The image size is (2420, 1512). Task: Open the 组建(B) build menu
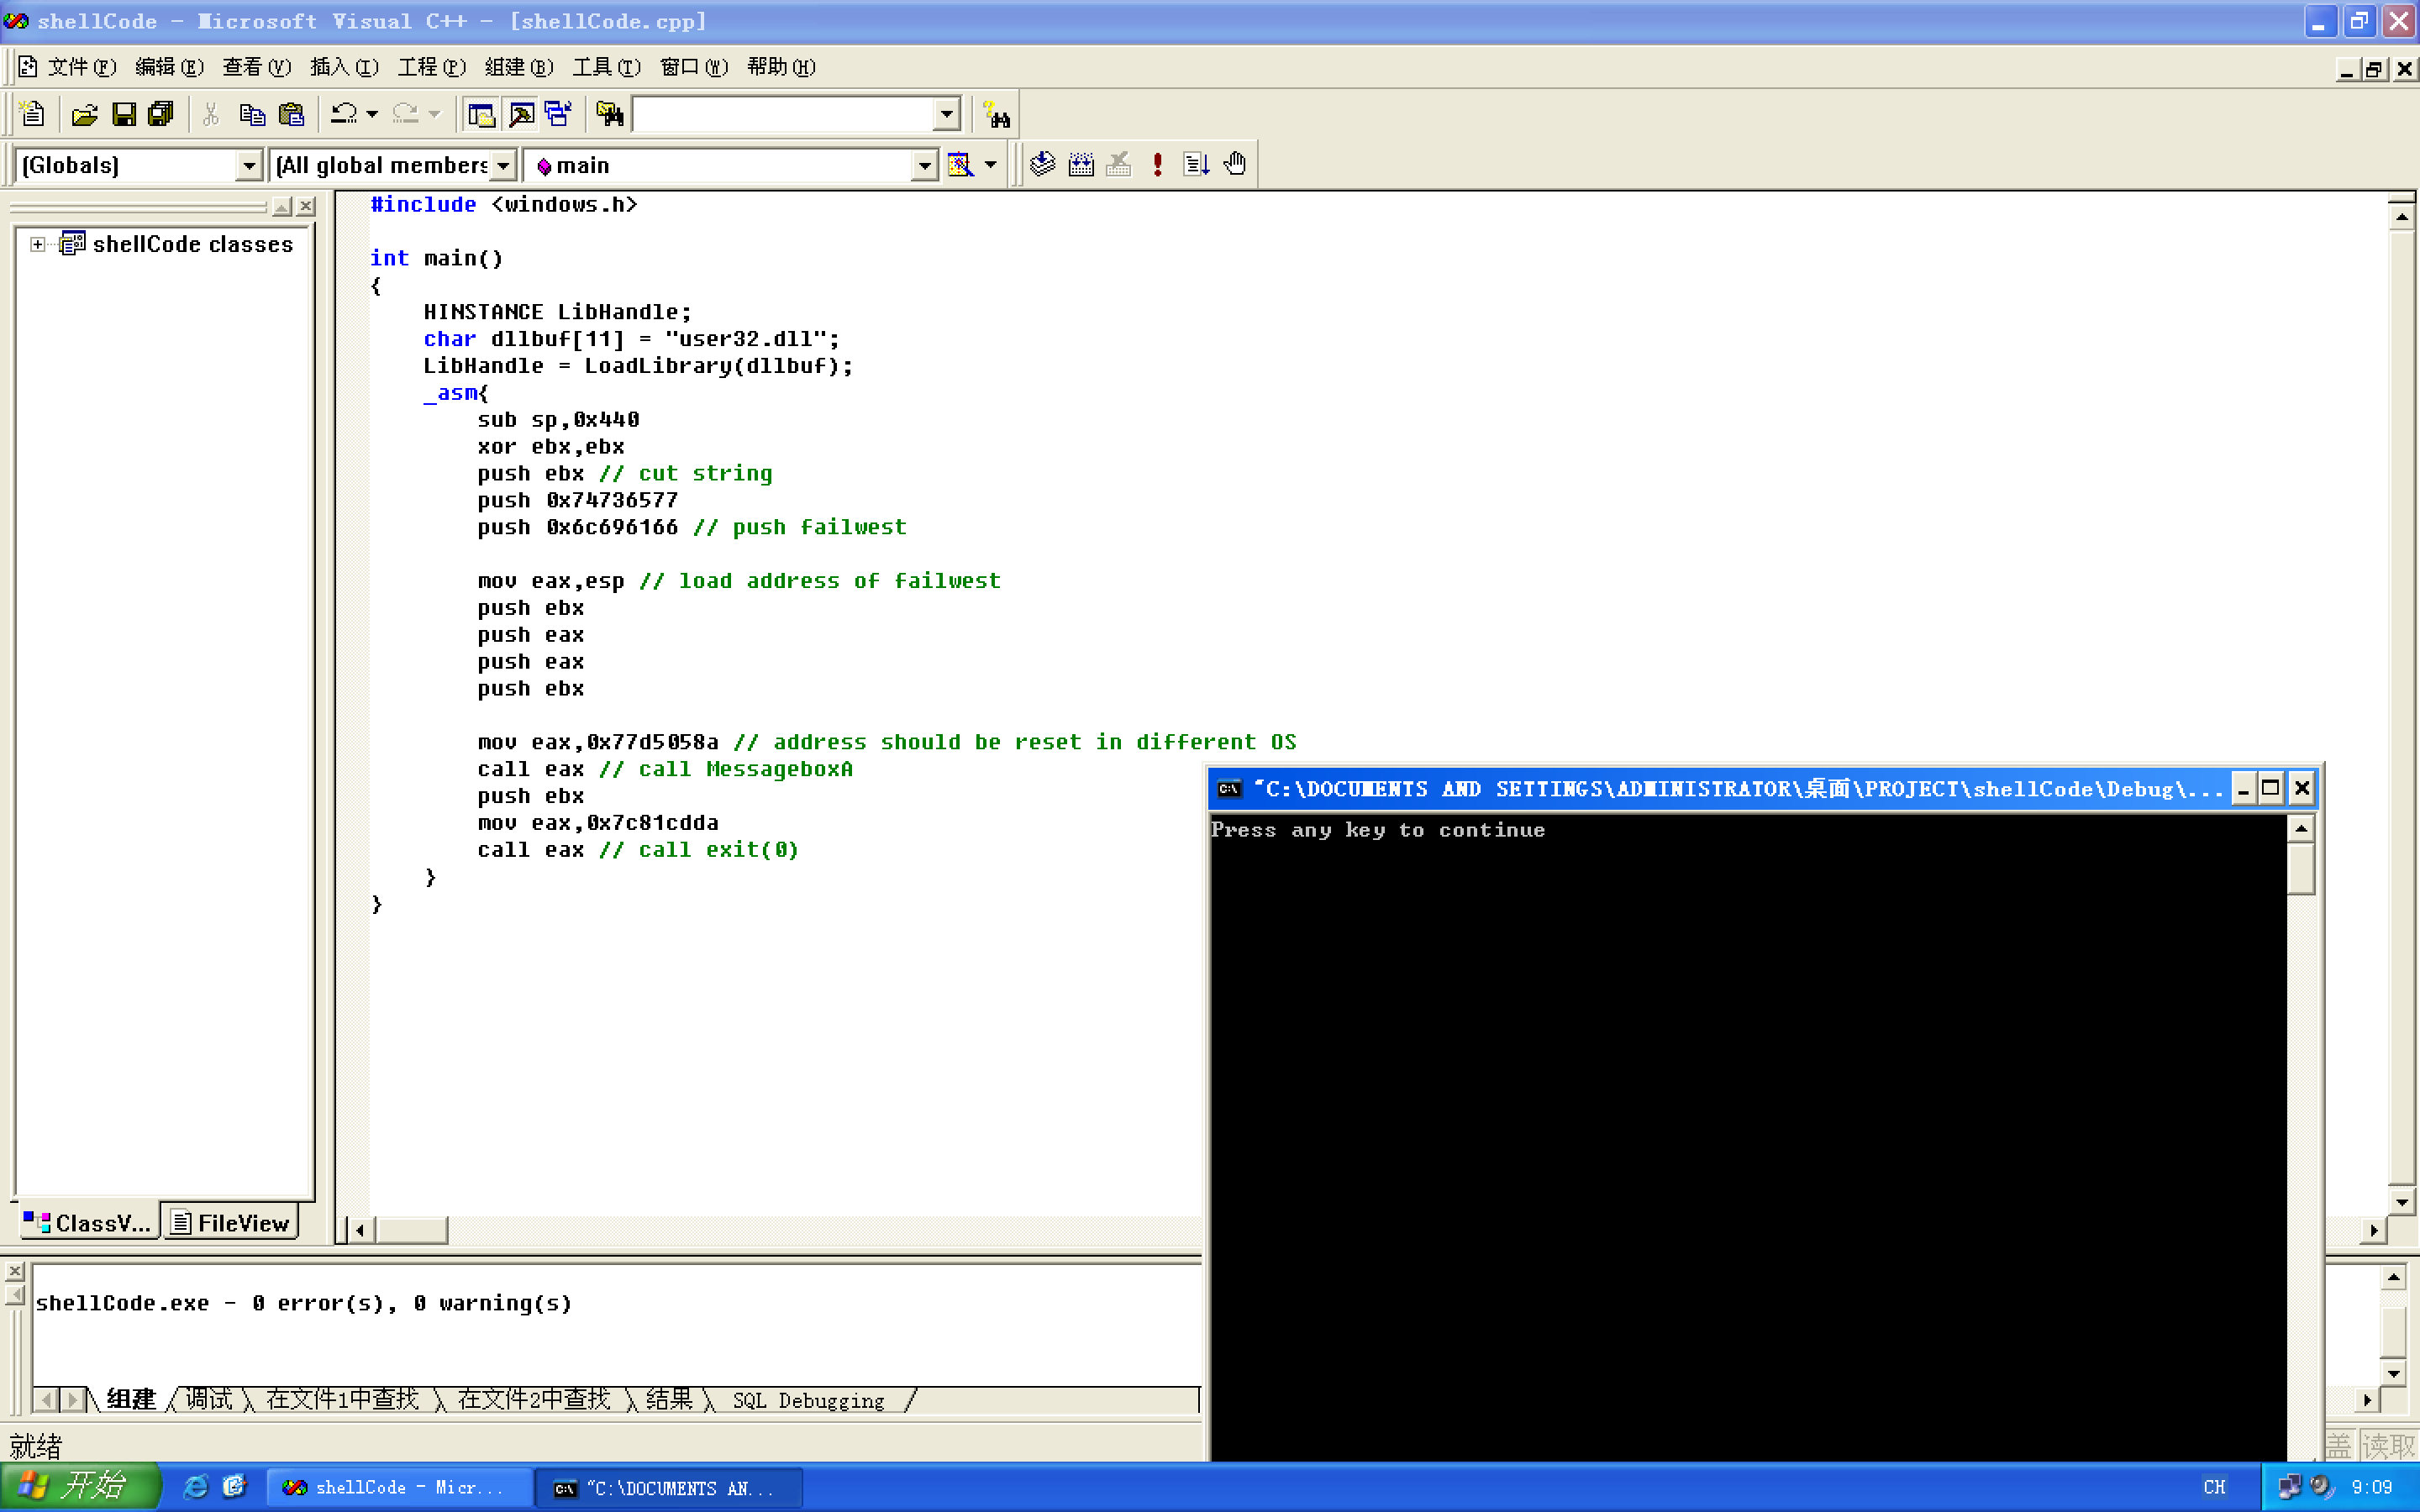518,67
